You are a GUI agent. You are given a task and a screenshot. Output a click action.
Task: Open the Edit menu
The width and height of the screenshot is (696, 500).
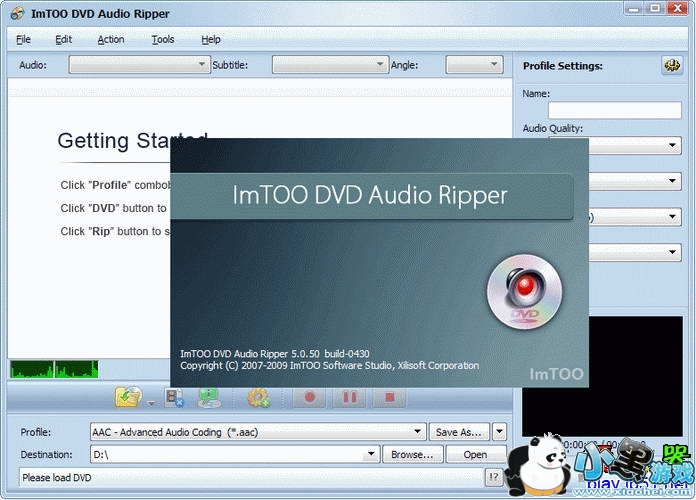click(63, 40)
